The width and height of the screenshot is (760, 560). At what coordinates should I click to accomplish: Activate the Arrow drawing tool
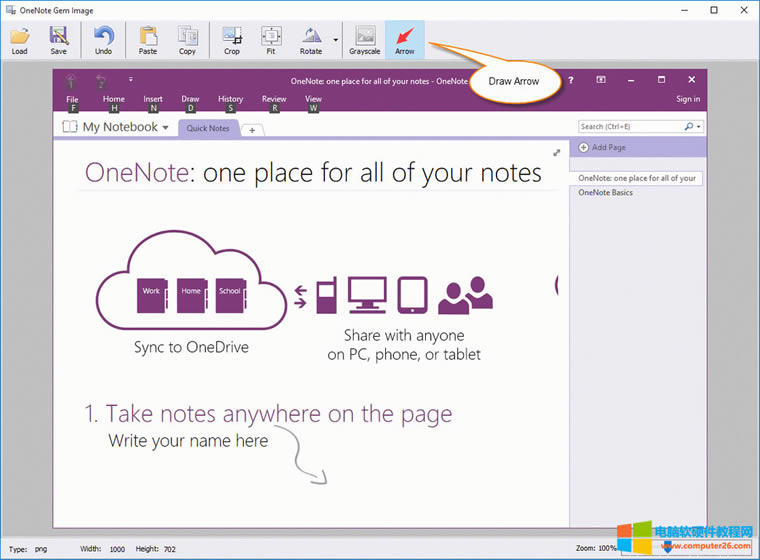(405, 38)
